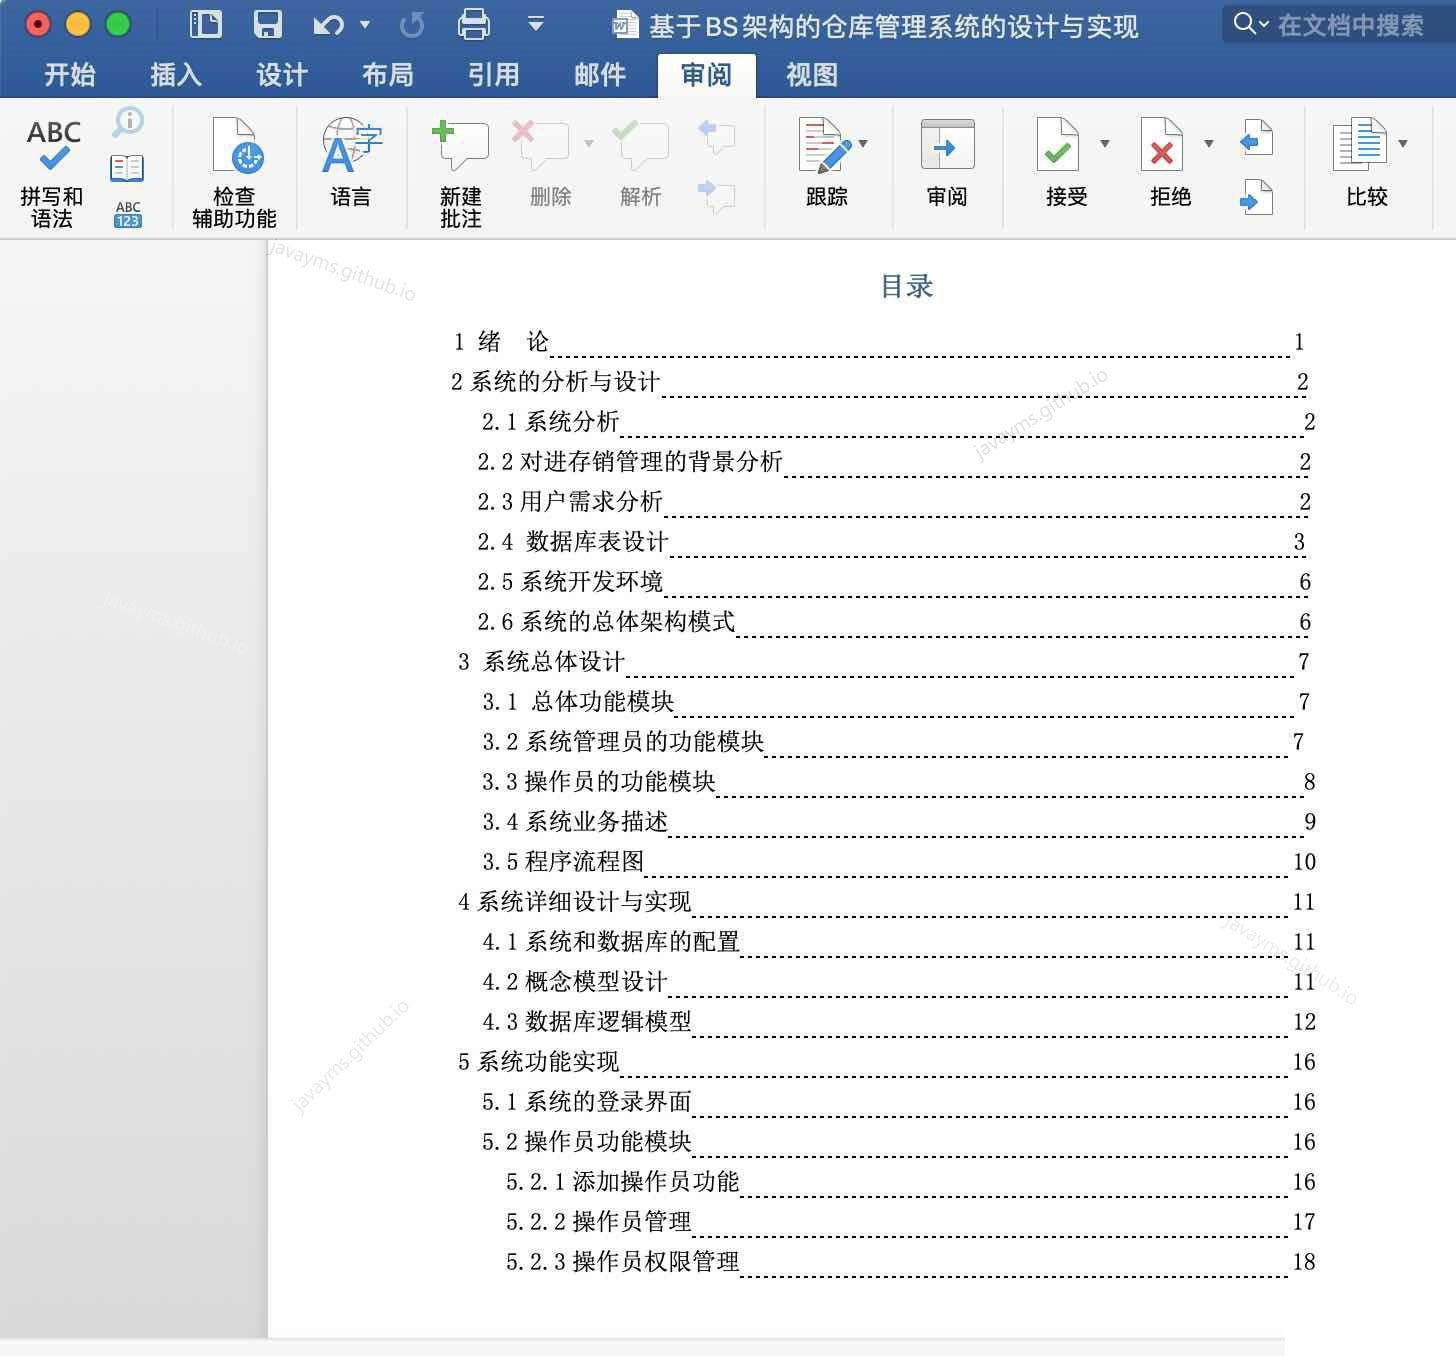Open the Smart Lookup magnifier icon
1456x1356 pixels.
pos(128,122)
